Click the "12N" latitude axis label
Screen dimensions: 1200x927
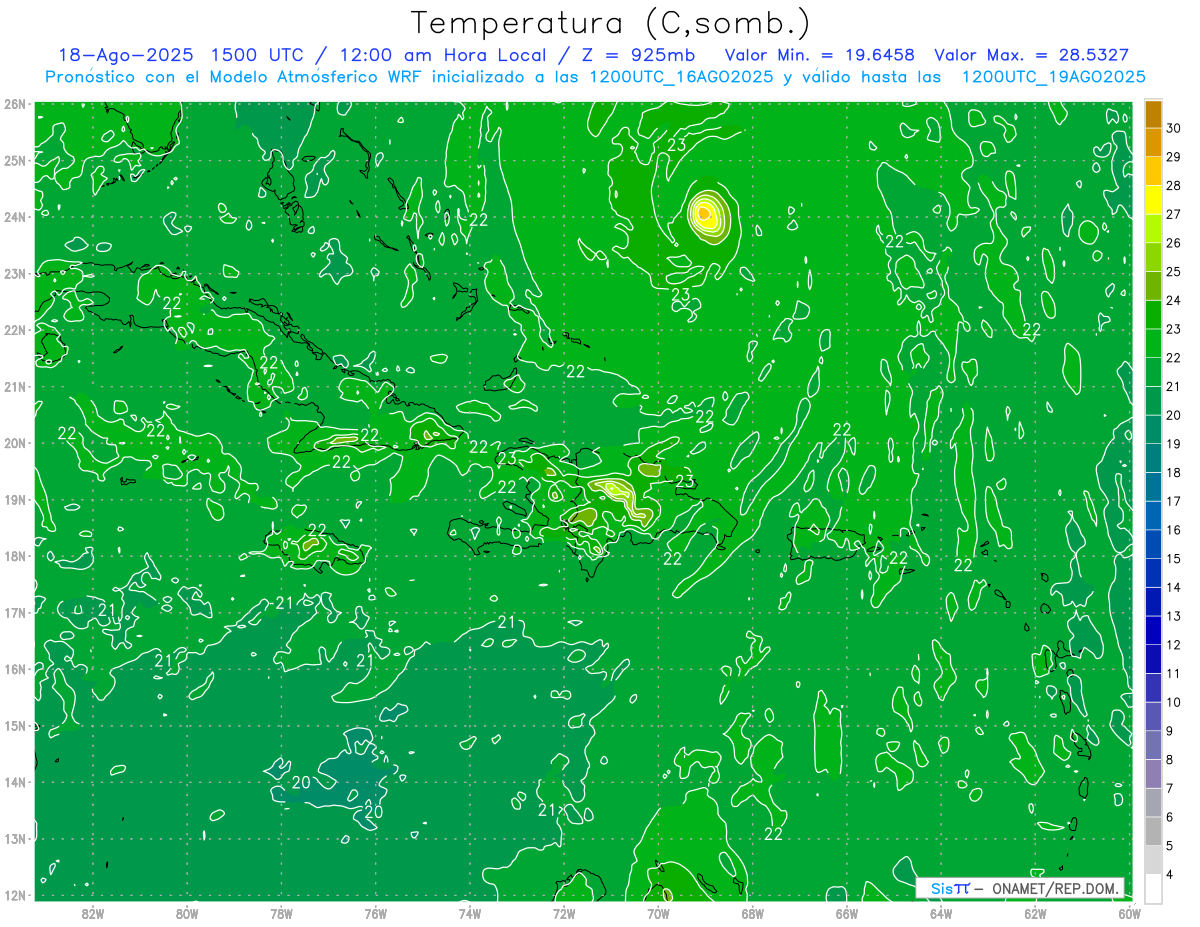click(x=14, y=895)
